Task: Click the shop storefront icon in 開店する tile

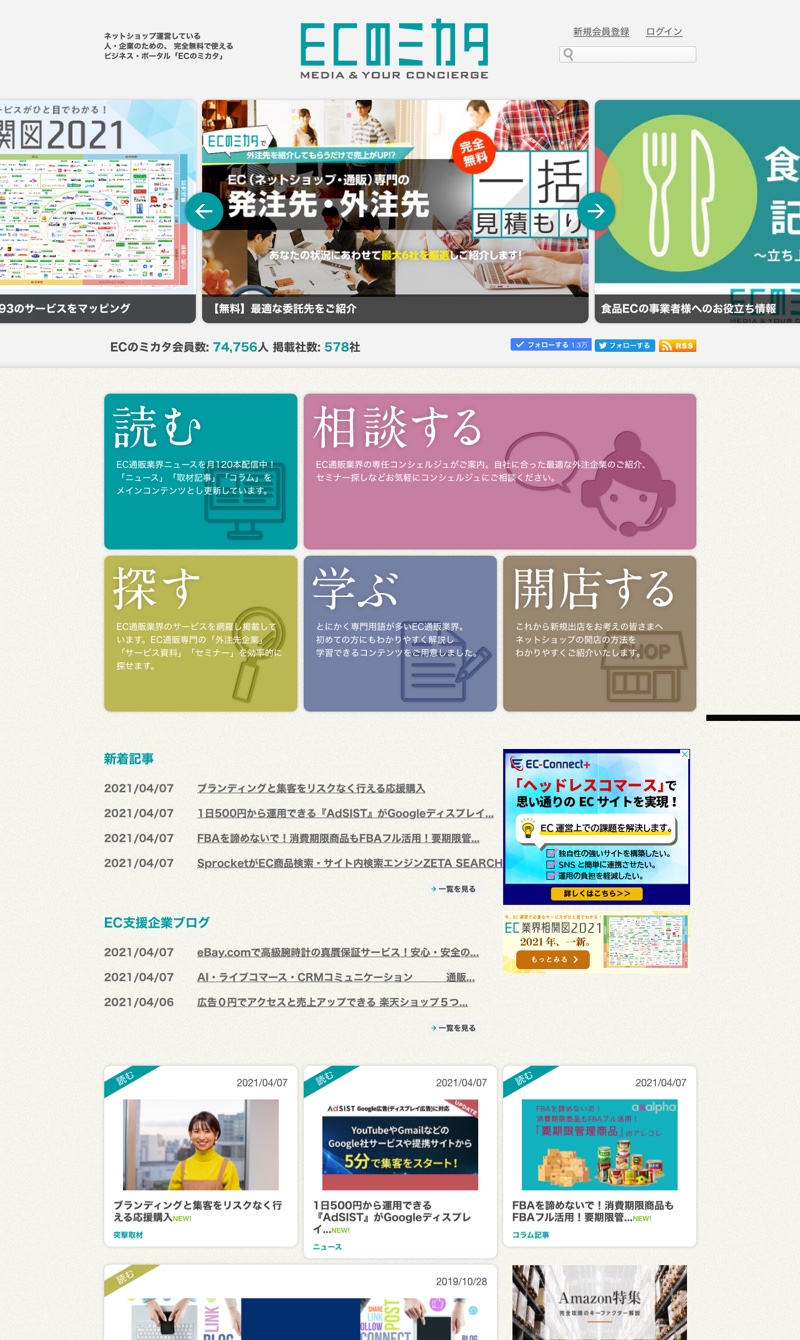Action: tap(644, 668)
